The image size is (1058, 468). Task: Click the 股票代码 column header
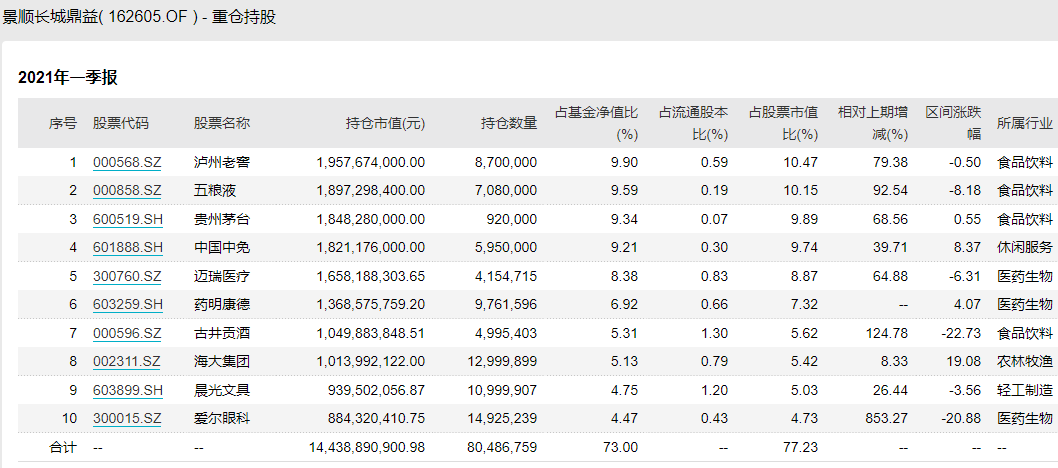point(121,123)
